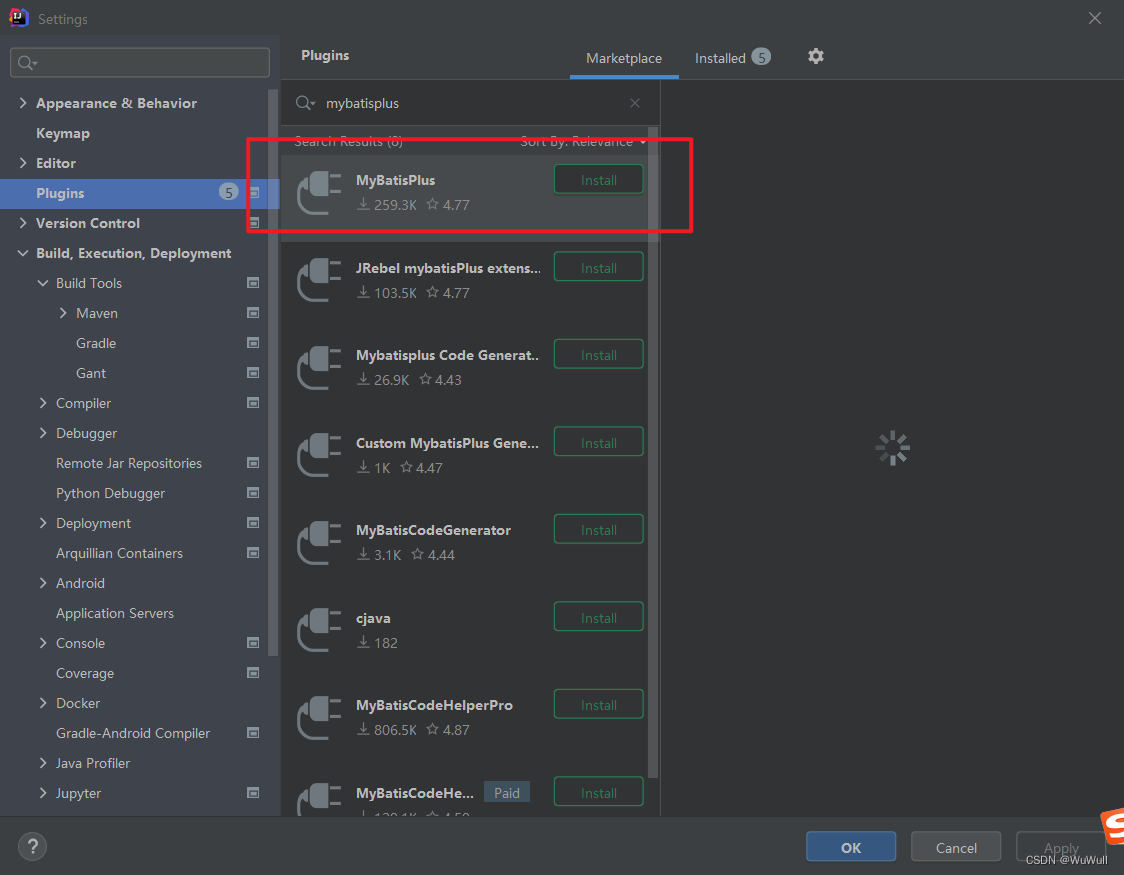Install Mybatisplus Code Generator plugin

[599, 355]
